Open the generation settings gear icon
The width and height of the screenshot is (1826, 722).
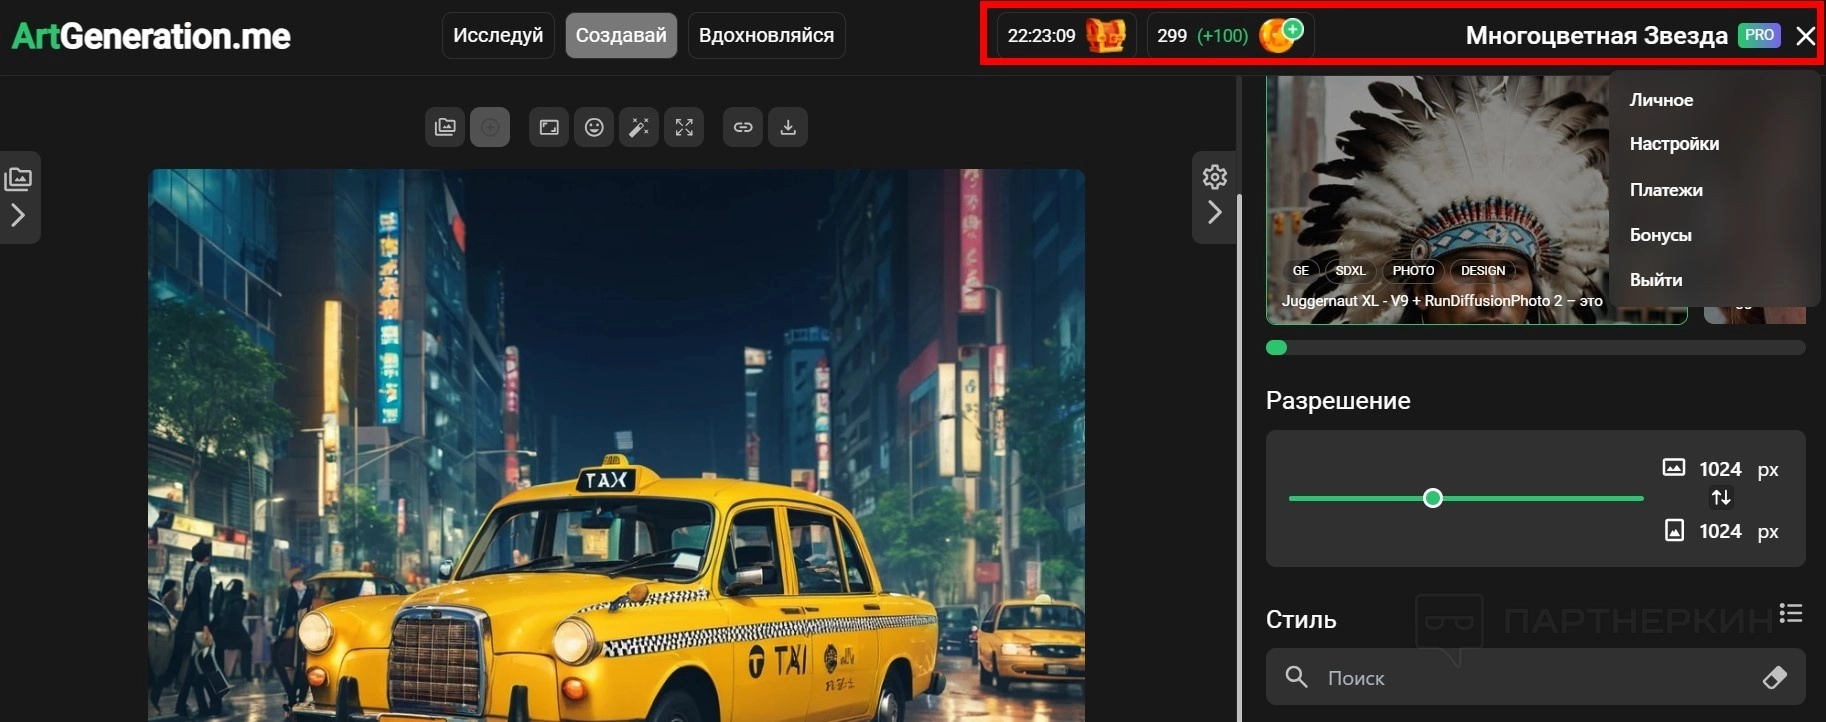1215,177
